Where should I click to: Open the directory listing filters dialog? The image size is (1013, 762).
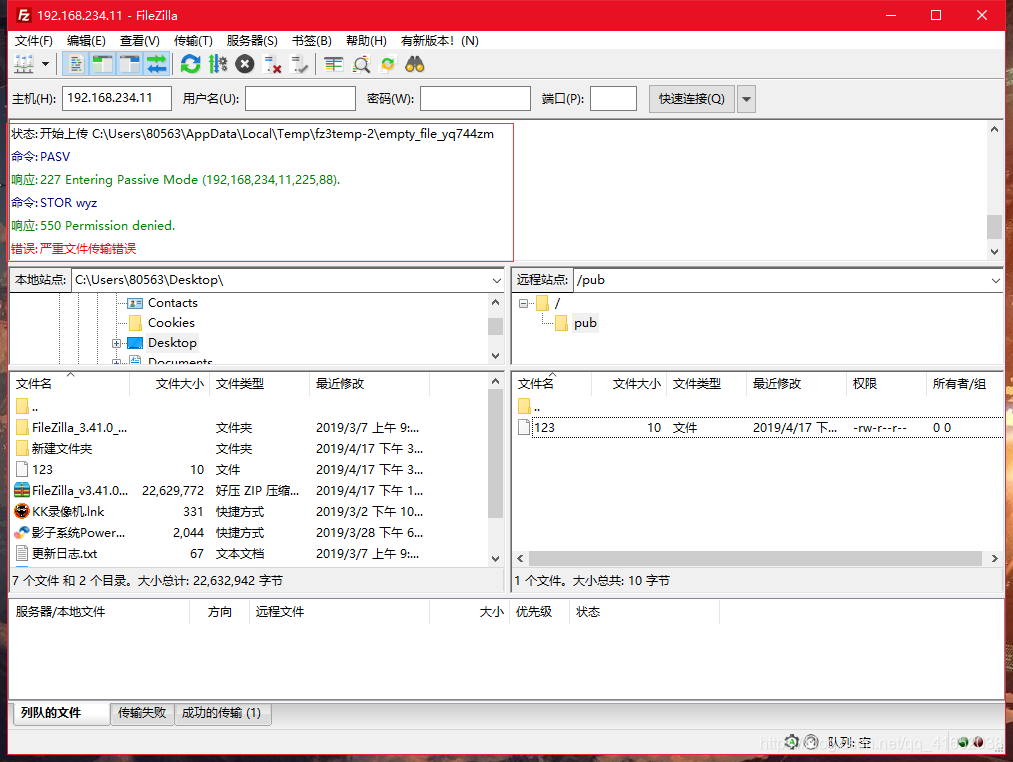tap(333, 64)
